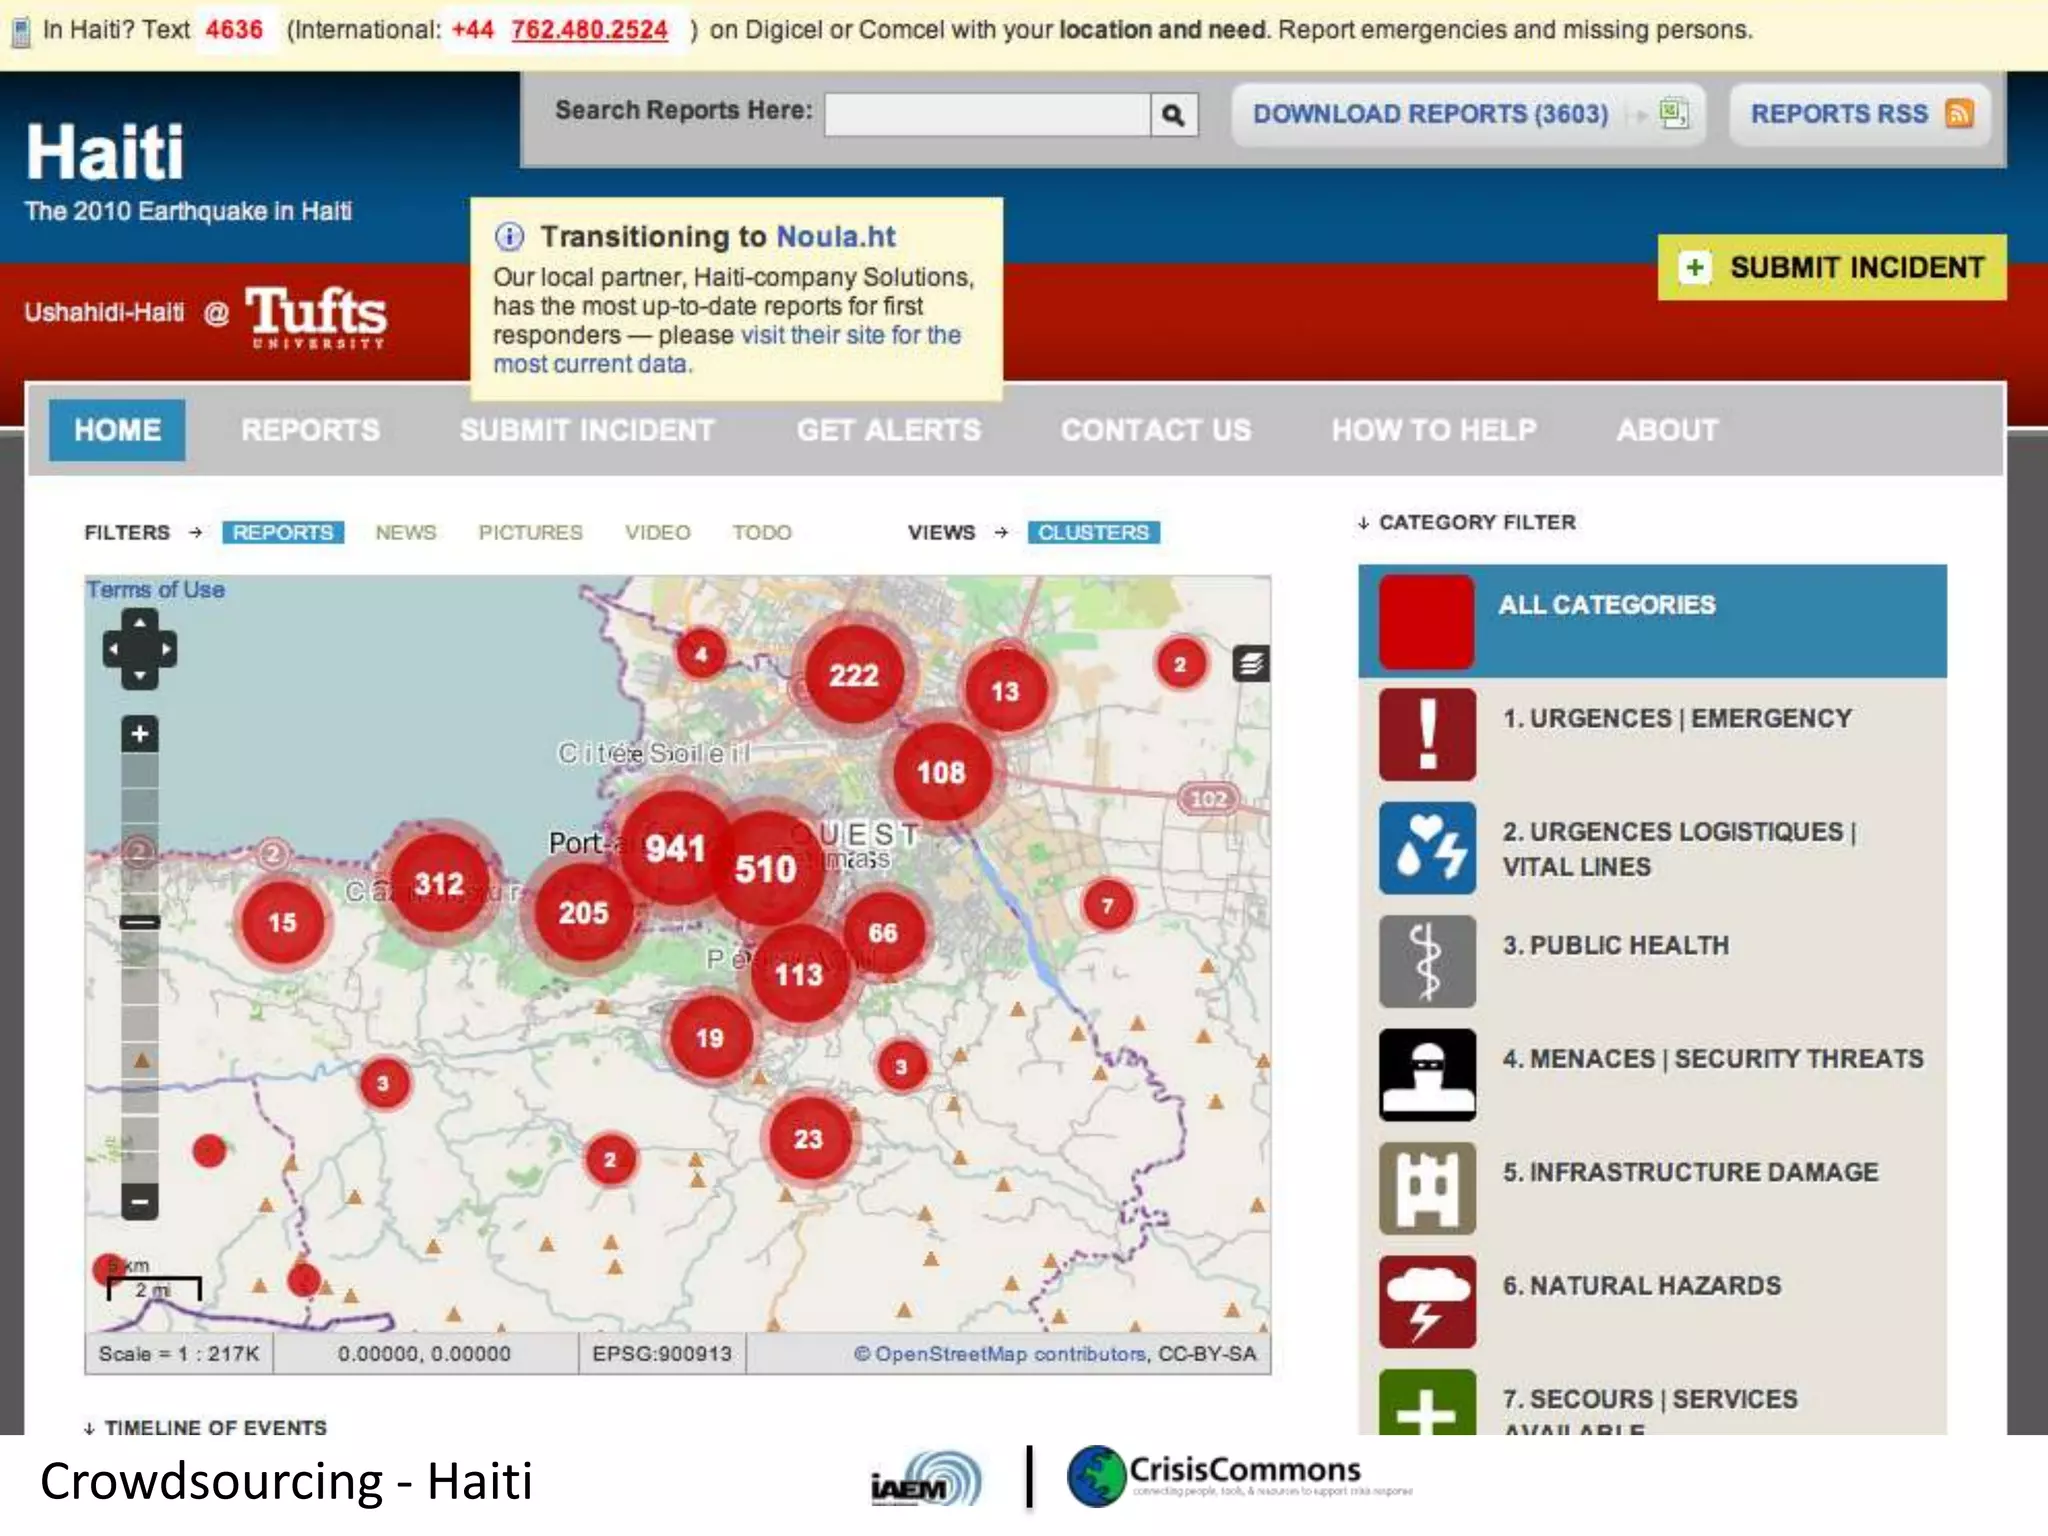Click the 941 reports cluster marker
The image size is (2048, 1536).
click(x=677, y=849)
